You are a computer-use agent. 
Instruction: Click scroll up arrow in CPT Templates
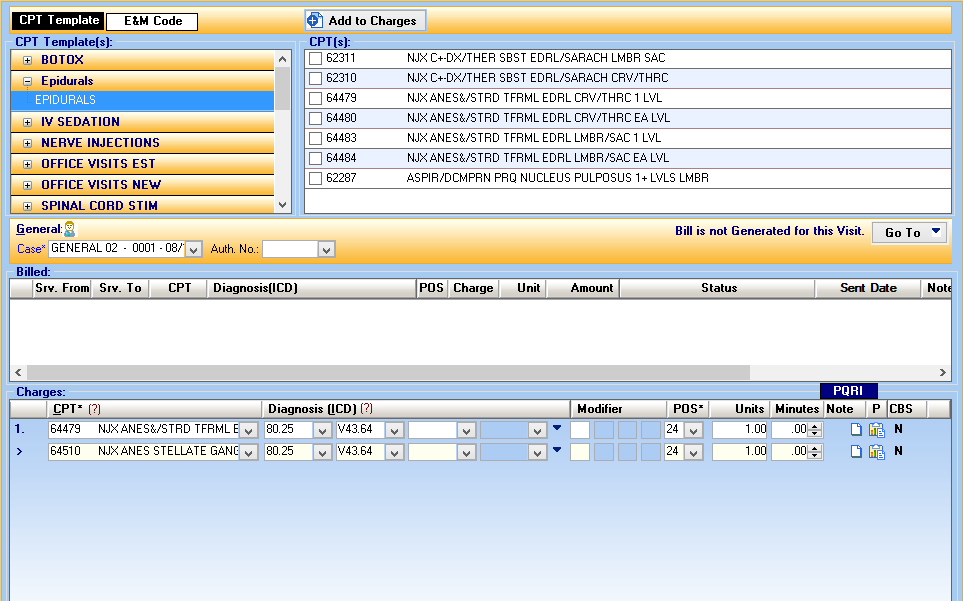tap(283, 60)
